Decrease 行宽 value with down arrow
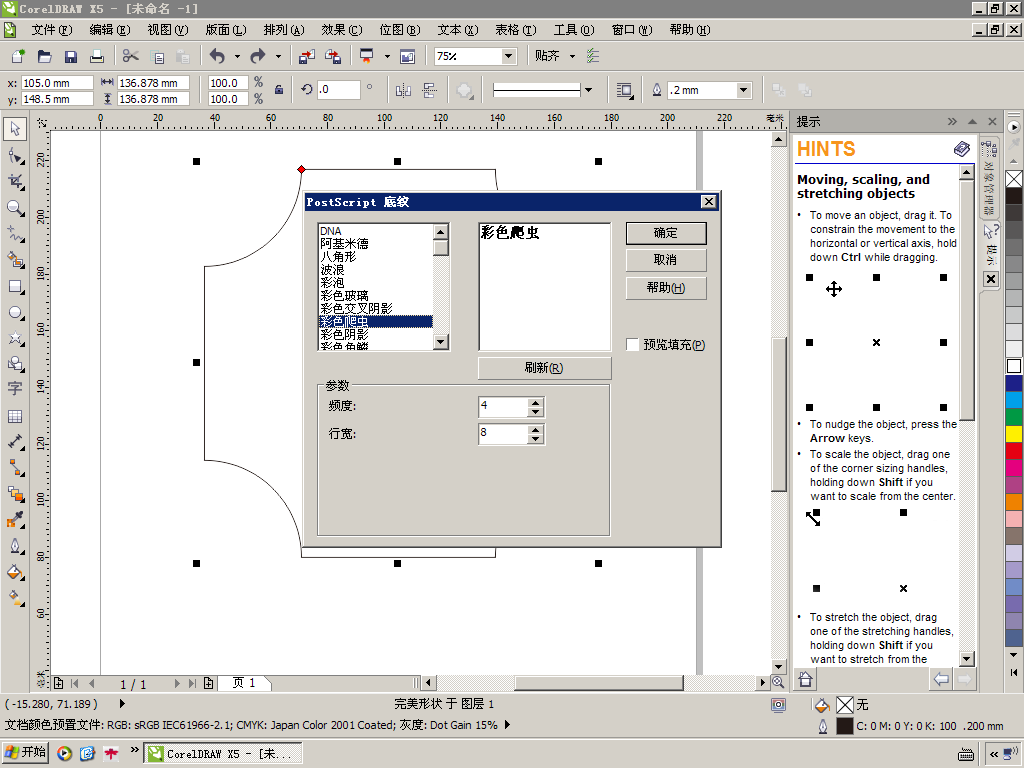Screen dimensions: 1024x768 (536, 439)
